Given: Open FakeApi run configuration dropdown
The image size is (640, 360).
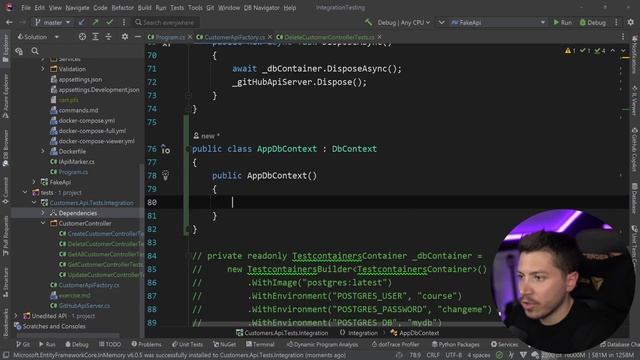Looking at the screenshot, I should click(498, 22).
